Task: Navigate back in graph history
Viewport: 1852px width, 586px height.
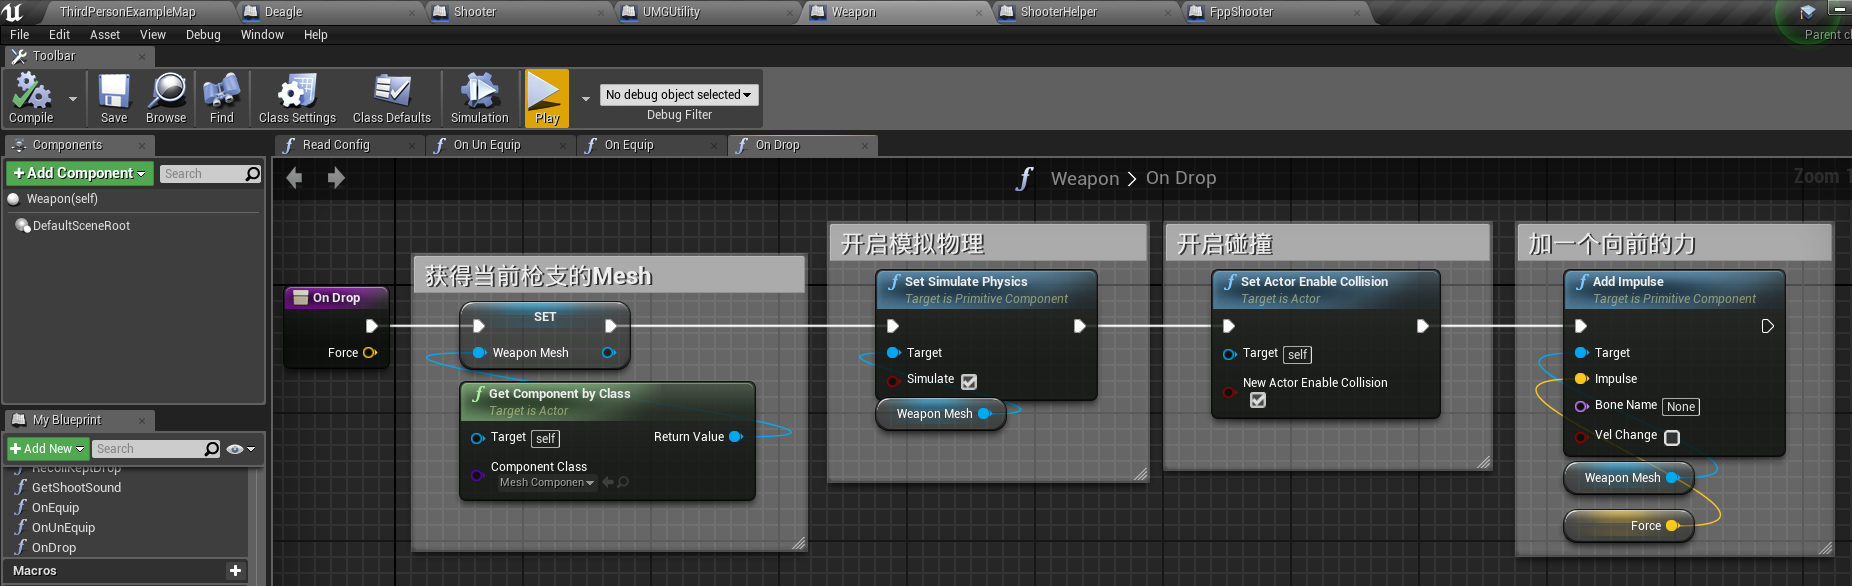Action: [x=294, y=178]
